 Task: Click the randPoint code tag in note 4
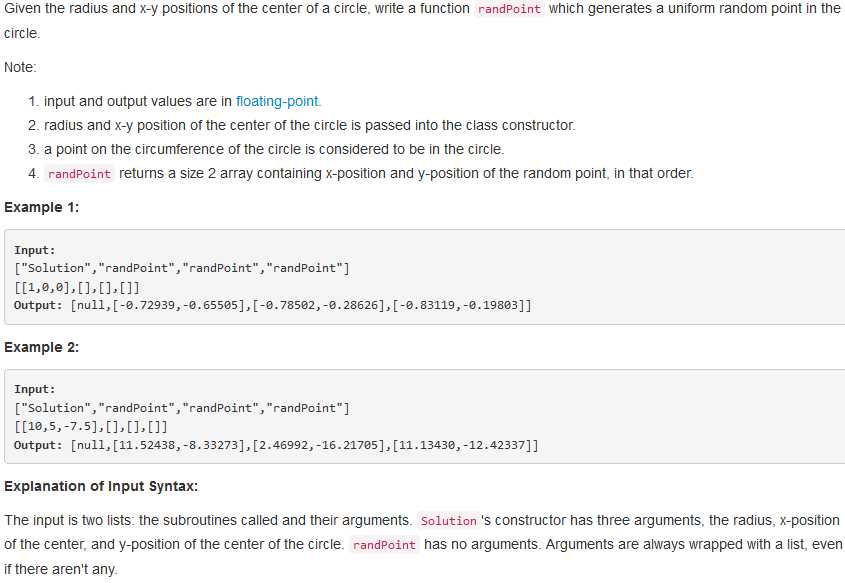coord(79,174)
